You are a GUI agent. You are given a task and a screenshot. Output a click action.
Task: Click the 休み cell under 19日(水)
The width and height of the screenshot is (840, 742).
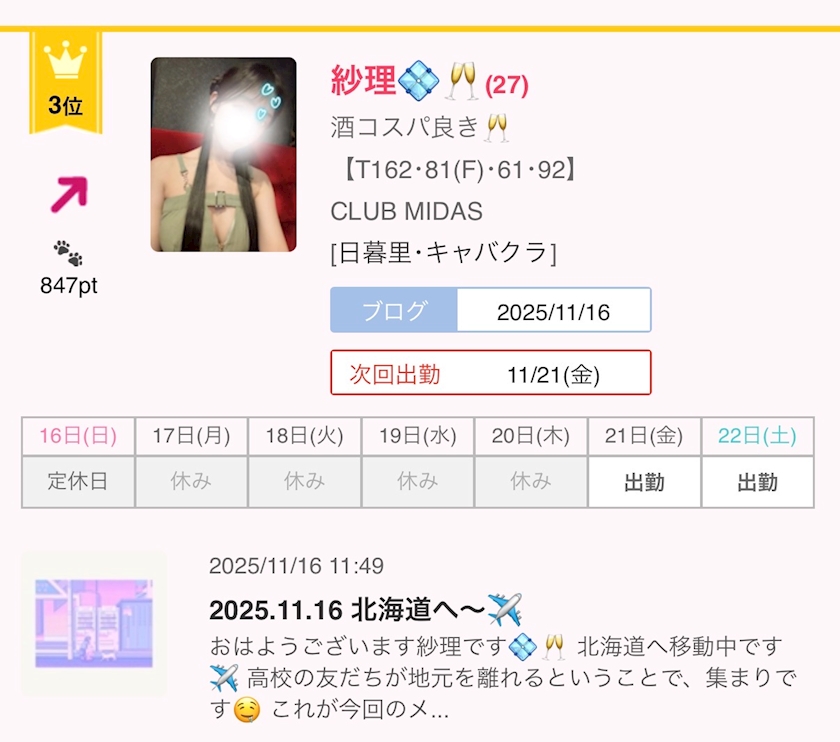(418, 482)
